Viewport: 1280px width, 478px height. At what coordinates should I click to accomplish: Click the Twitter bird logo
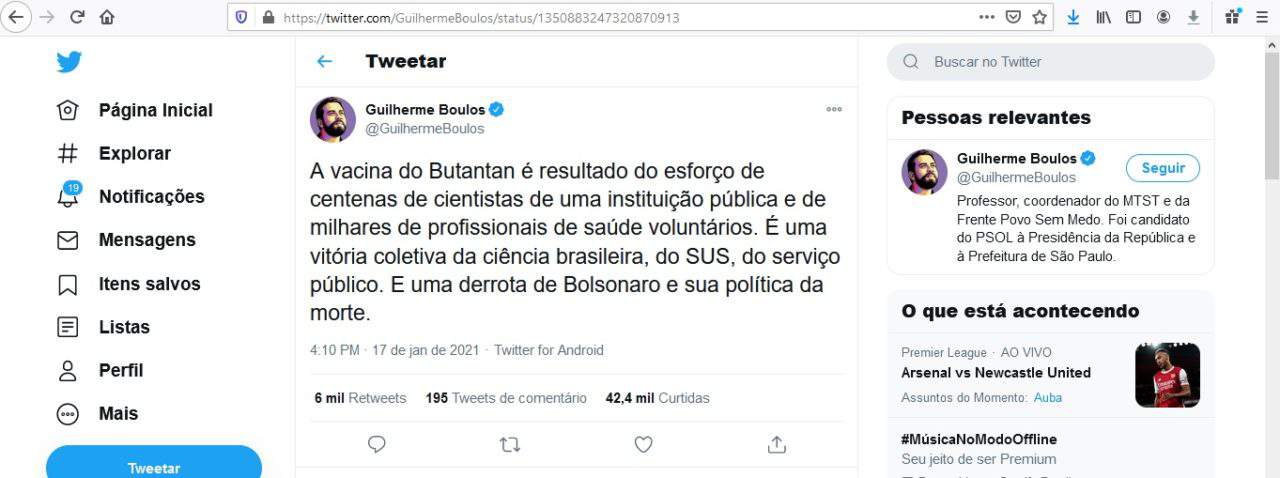[x=68, y=62]
